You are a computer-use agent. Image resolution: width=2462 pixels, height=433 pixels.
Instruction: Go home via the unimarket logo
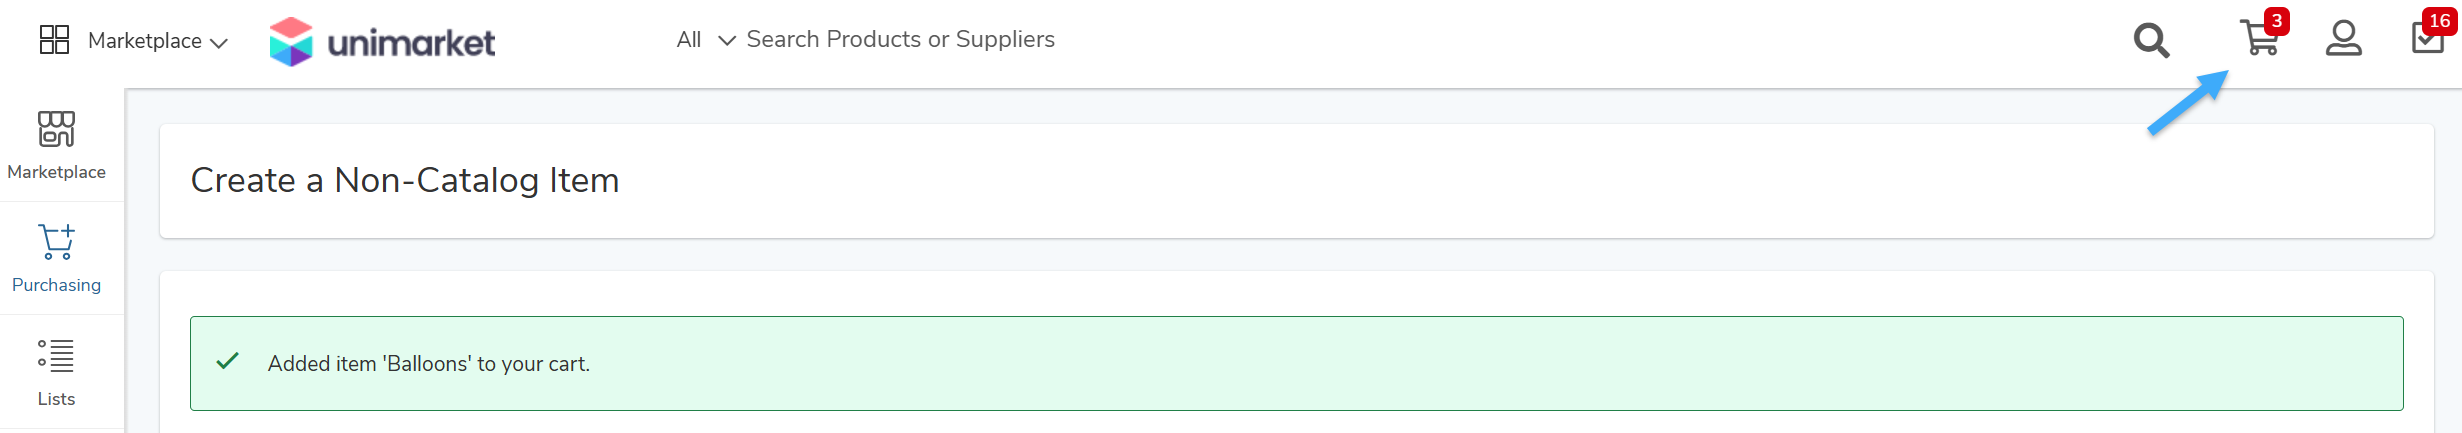pos(382,42)
